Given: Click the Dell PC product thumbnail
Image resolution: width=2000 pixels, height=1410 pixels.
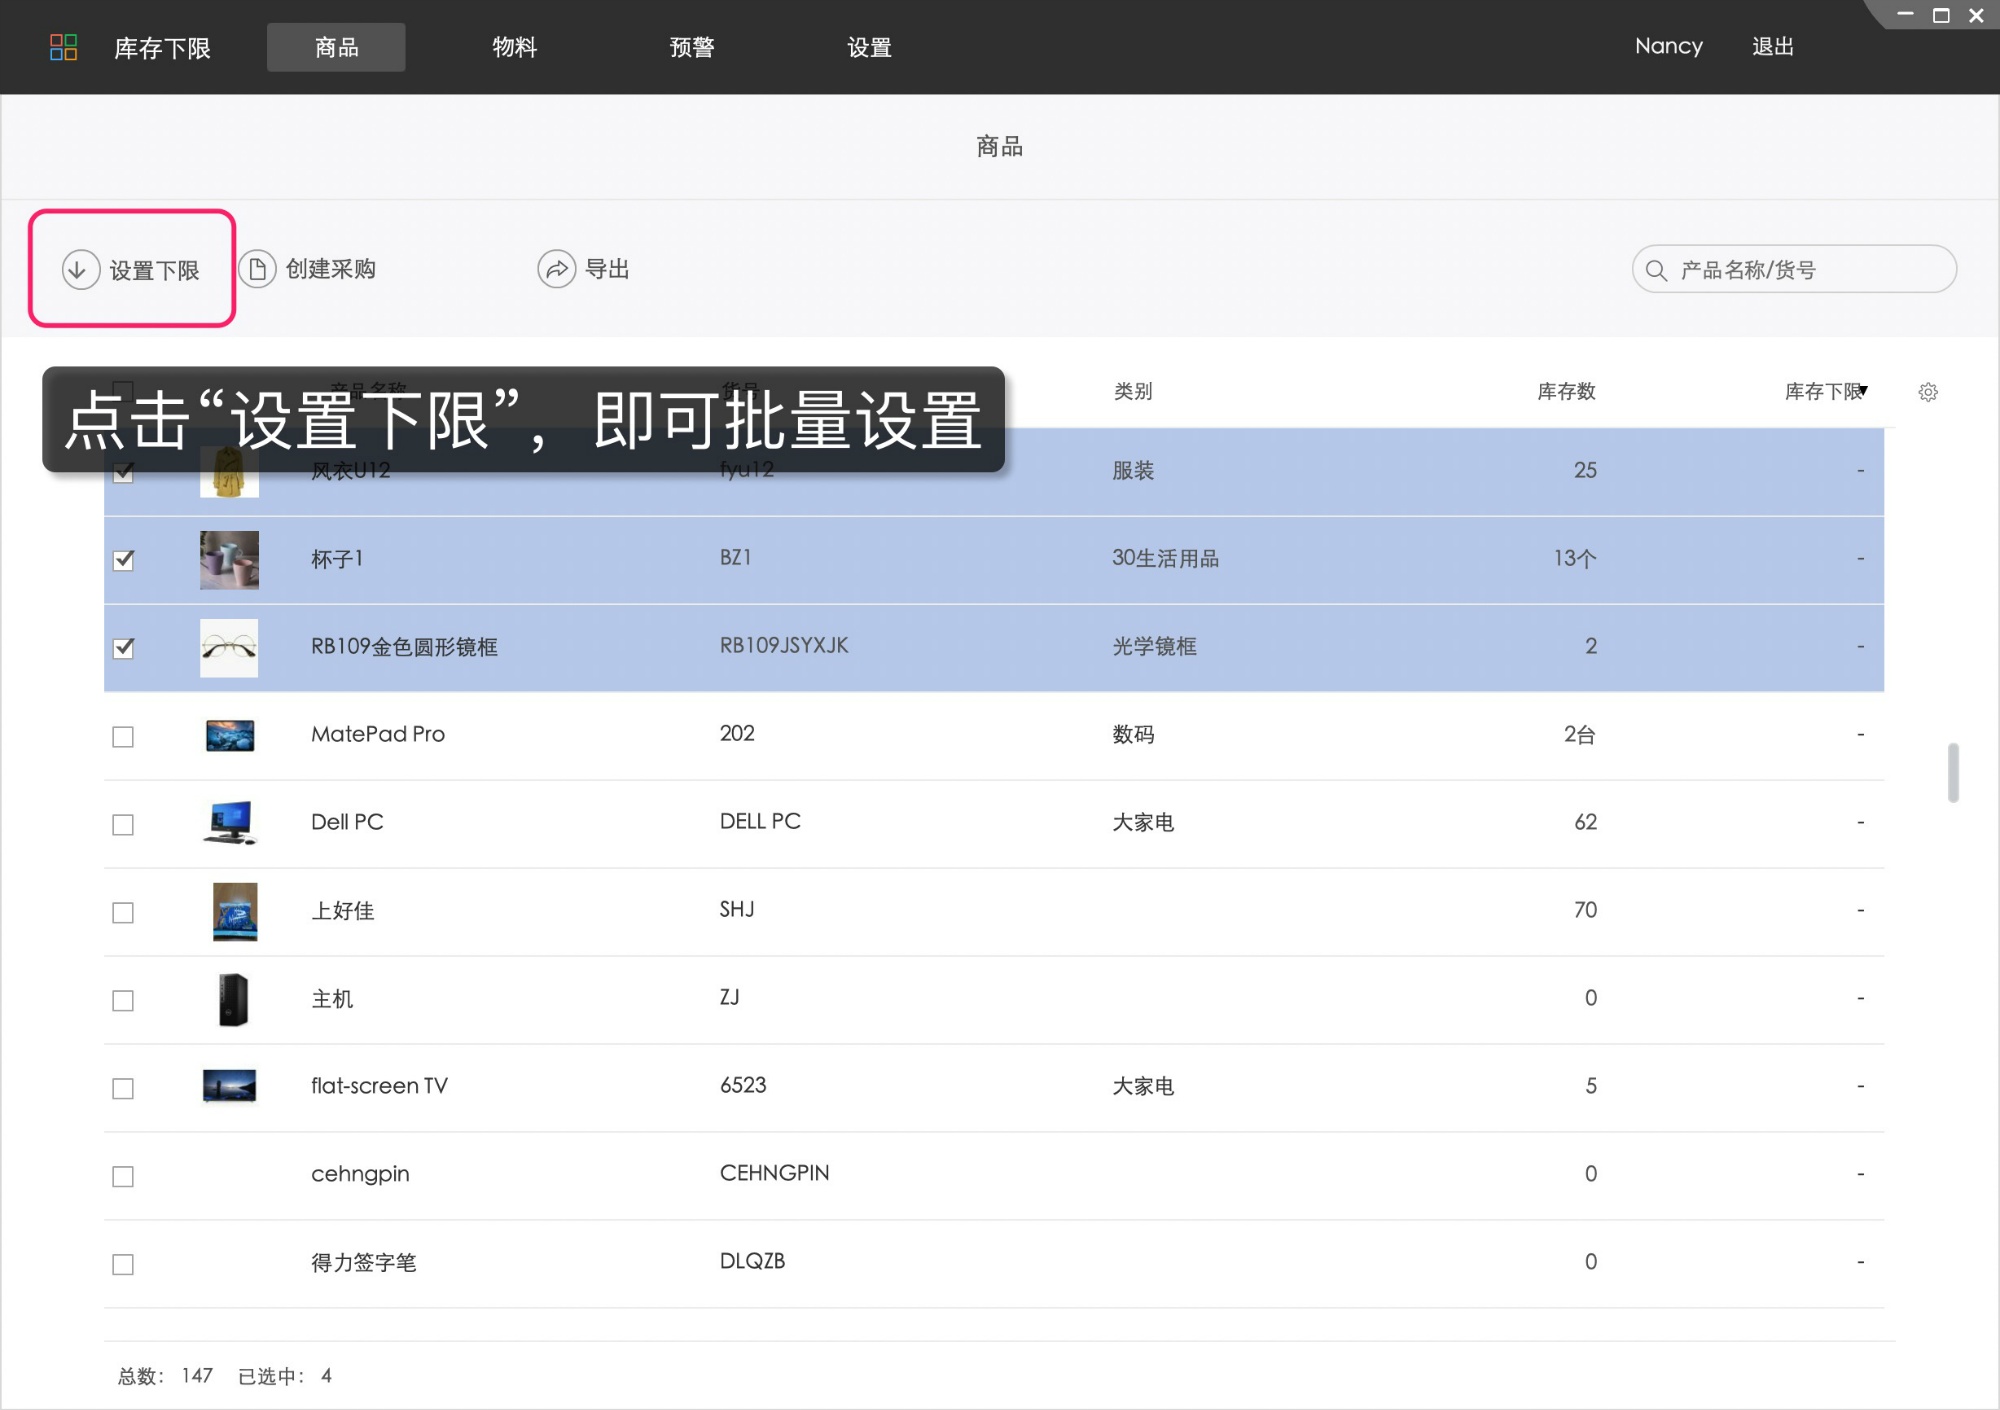Looking at the screenshot, I should [x=229, y=822].
